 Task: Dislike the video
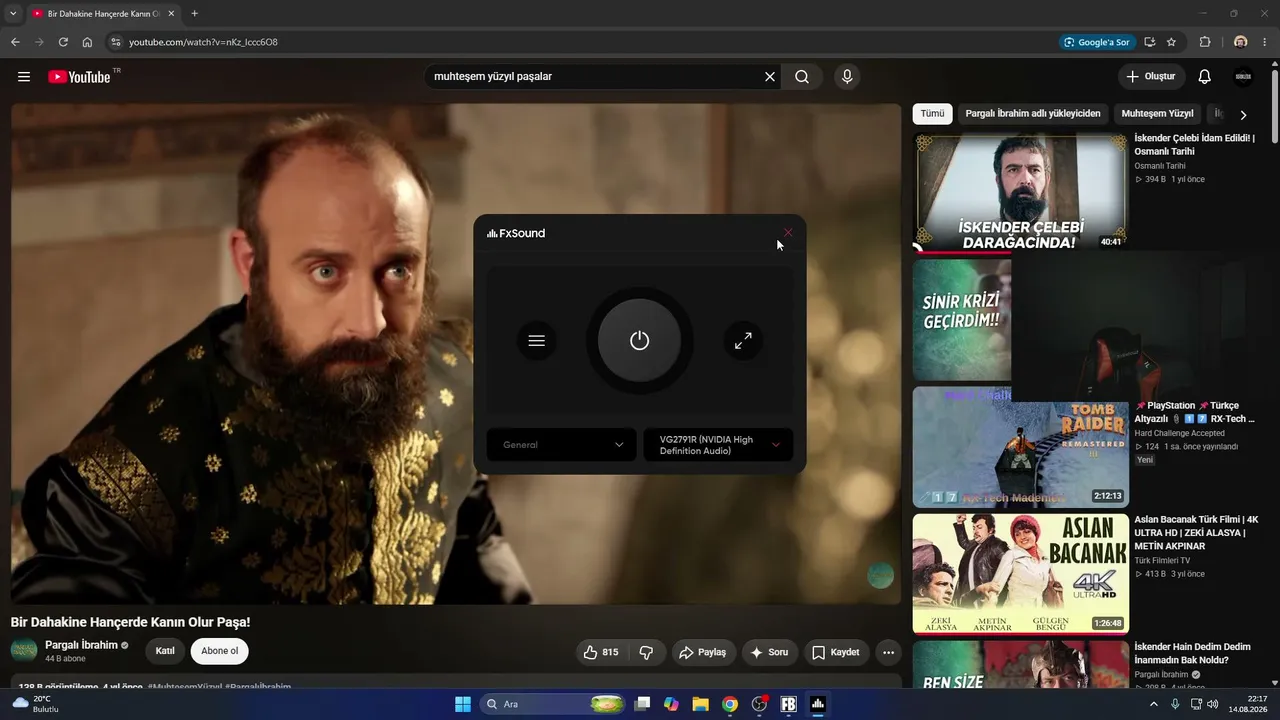point(646,652)
